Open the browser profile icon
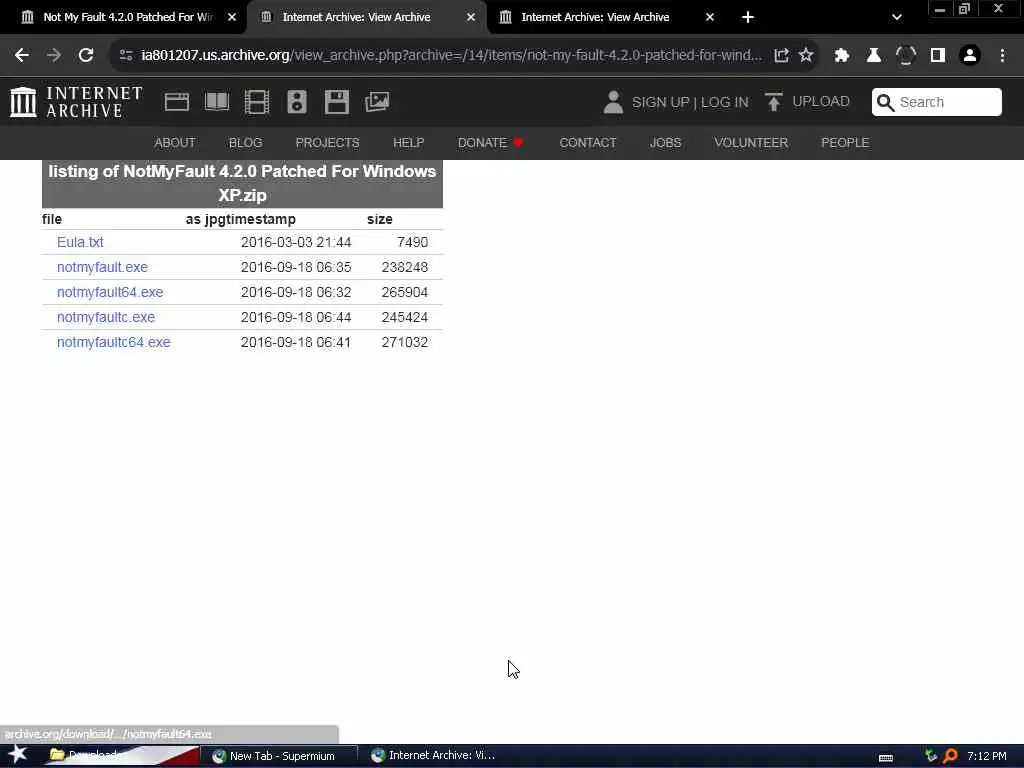The image size is (1024, 768). (970, 56)
